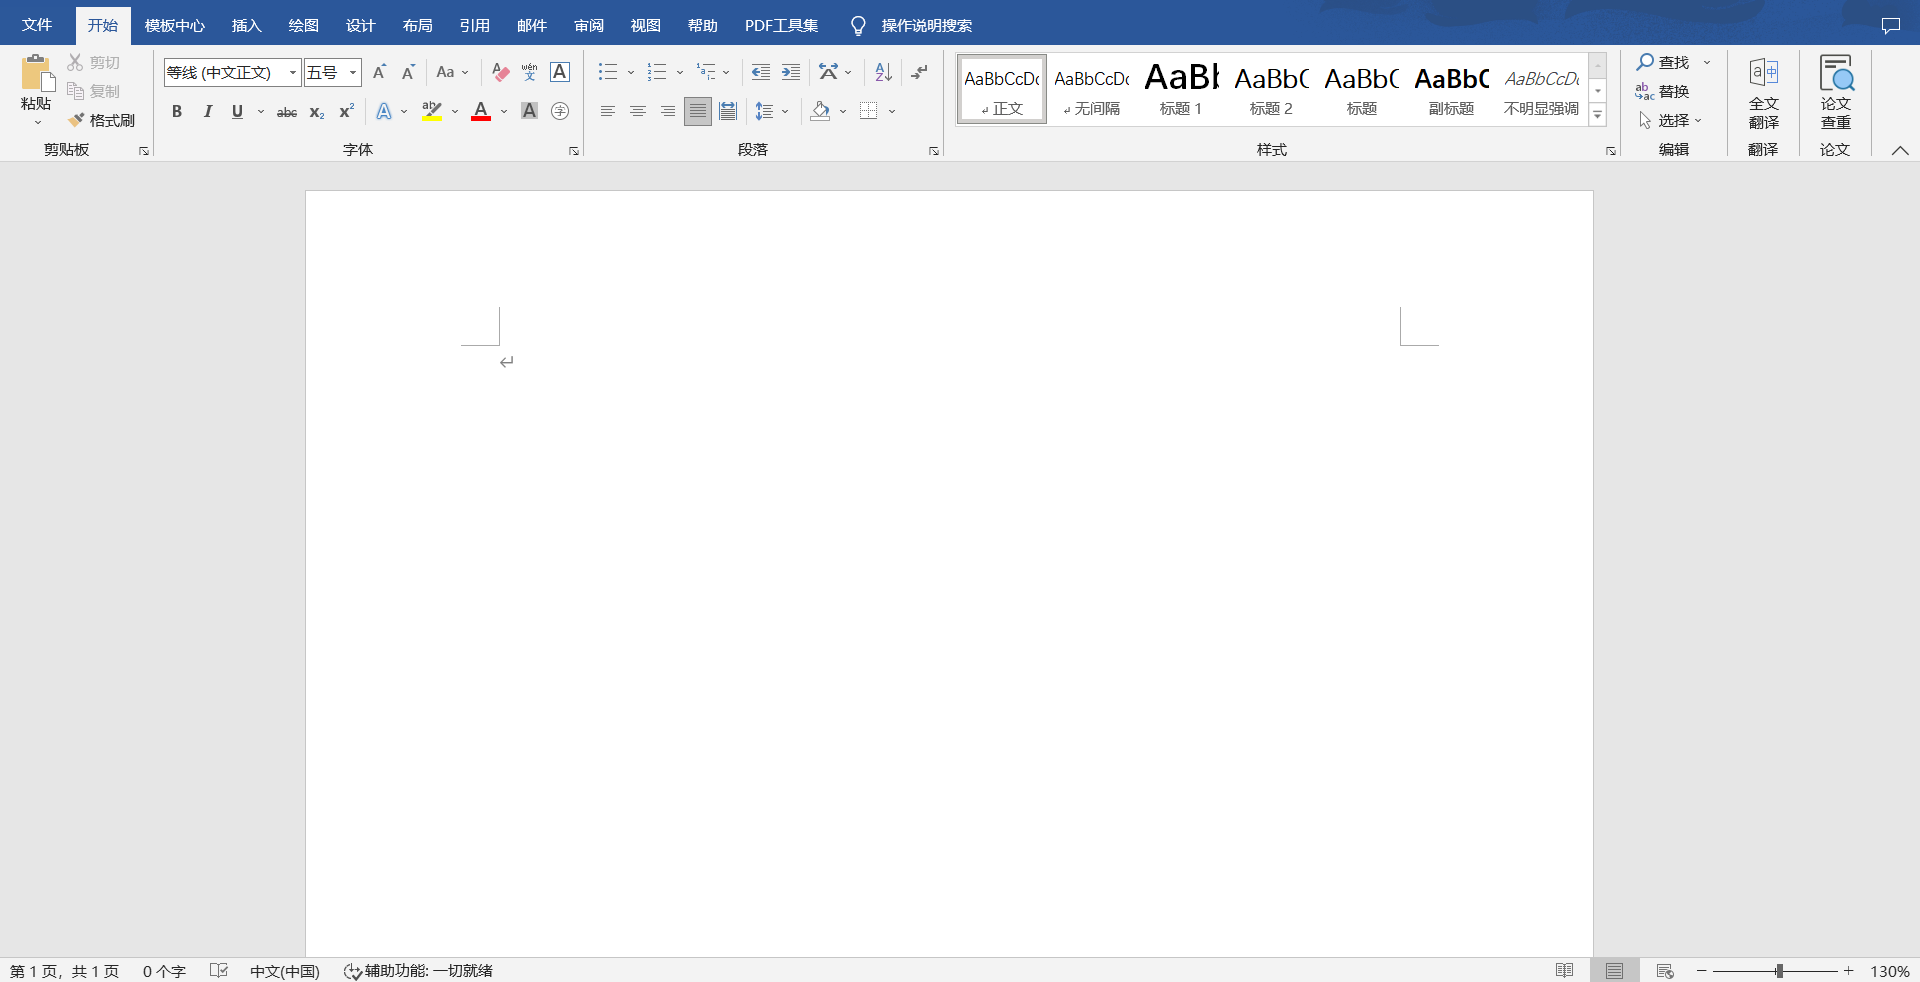This screenshot has height=982, width=1920.
Task: Switch to the Layout (布局) tab
Action: point(417,25)
